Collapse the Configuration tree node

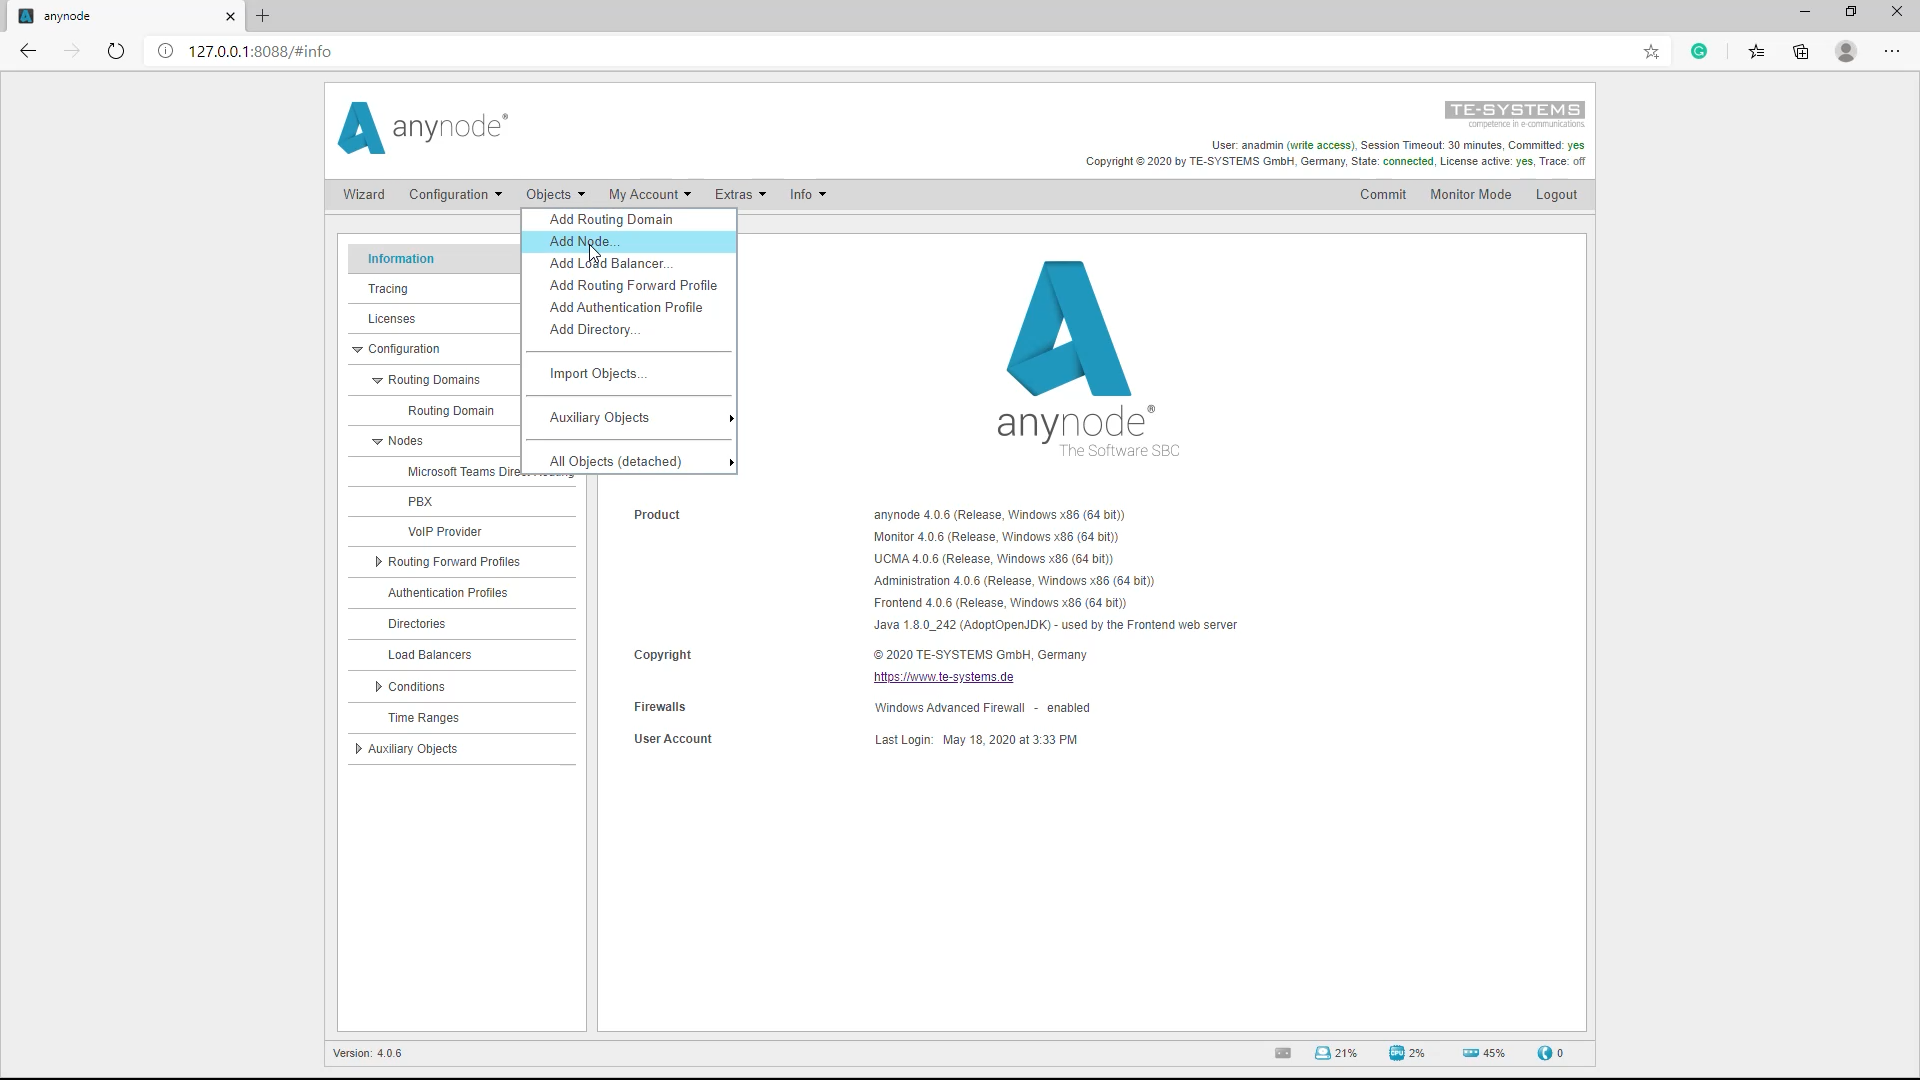pos(357,349)
